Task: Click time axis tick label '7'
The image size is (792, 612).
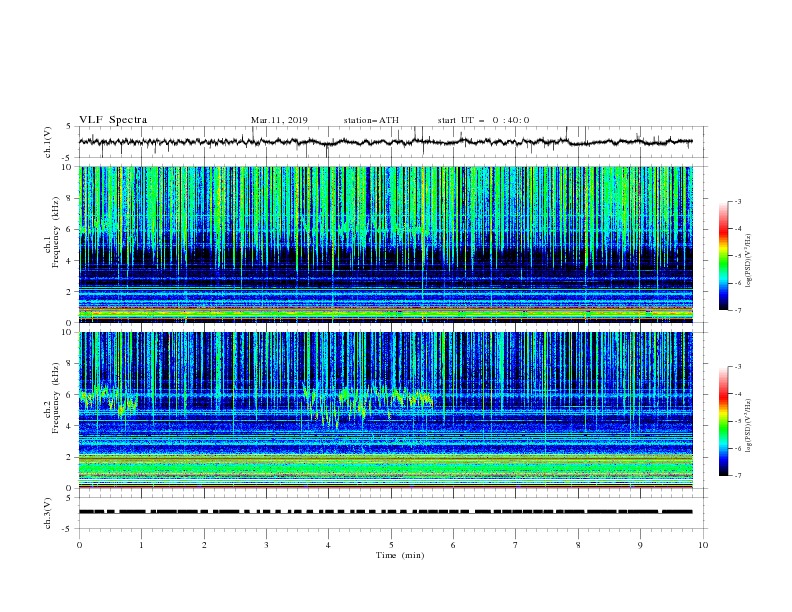Action: tap(516, 545)
